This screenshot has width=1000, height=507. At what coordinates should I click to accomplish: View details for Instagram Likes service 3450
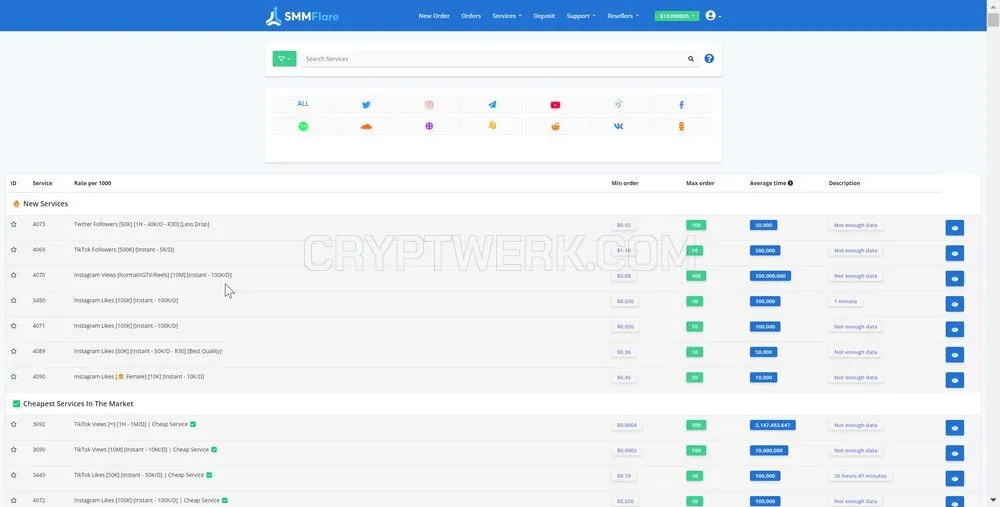pos(955,304)
